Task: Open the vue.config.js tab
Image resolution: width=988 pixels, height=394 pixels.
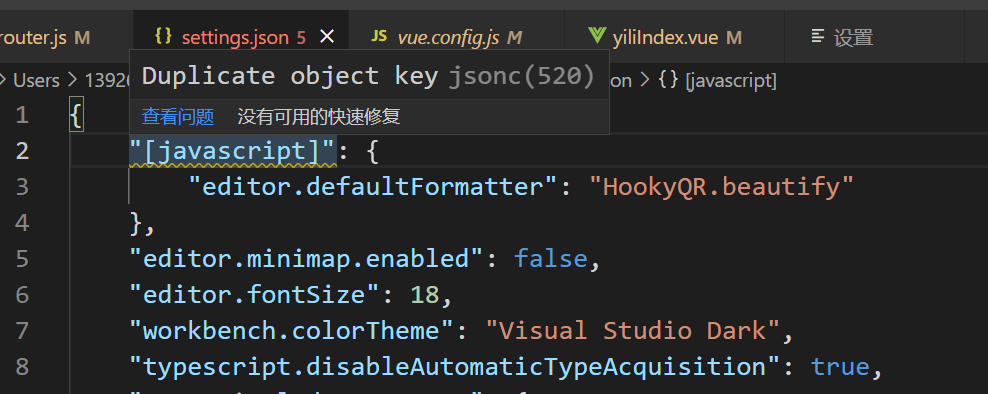Action: coord(448,38)
